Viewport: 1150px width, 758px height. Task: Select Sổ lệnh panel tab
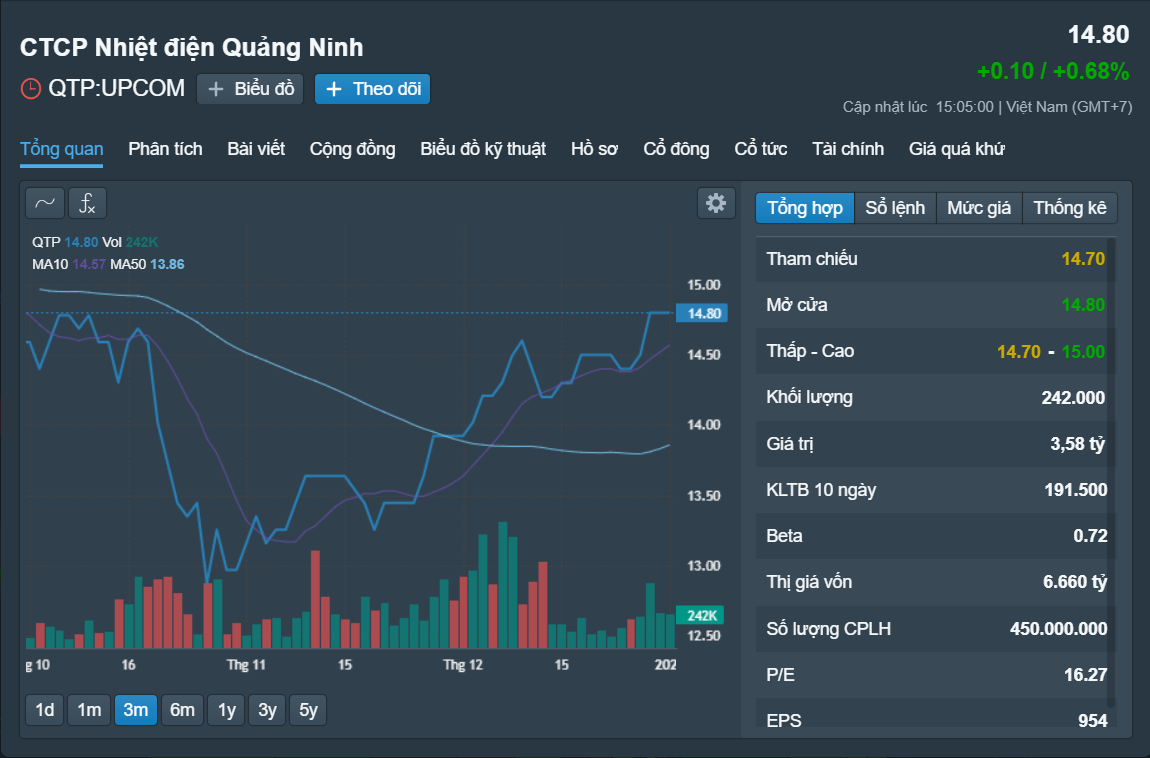click(x=895, y=208)
